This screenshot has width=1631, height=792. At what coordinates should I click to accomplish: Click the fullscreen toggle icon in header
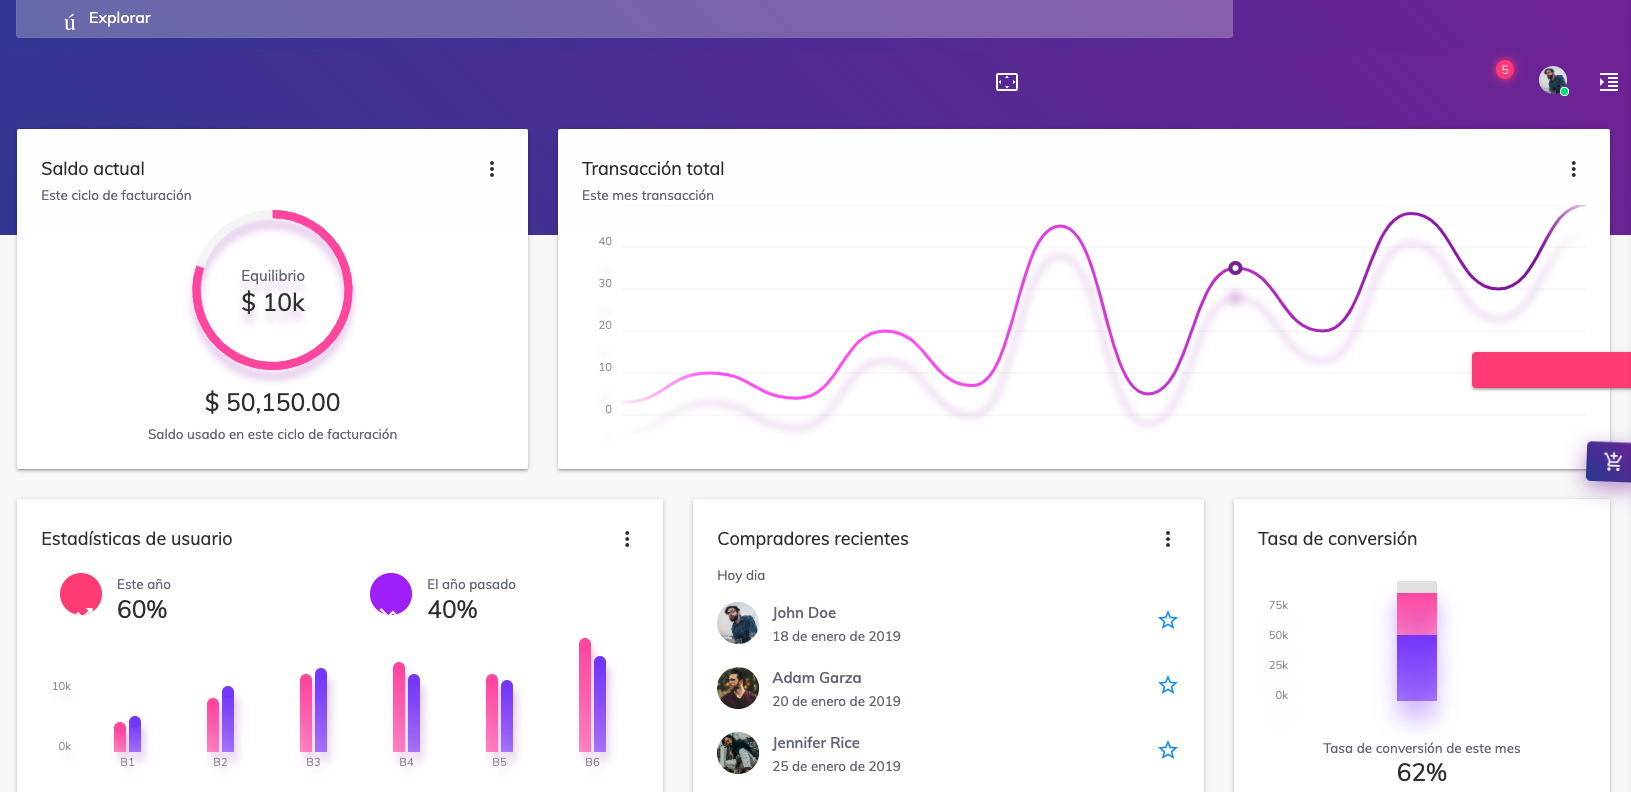[1006, 82]
